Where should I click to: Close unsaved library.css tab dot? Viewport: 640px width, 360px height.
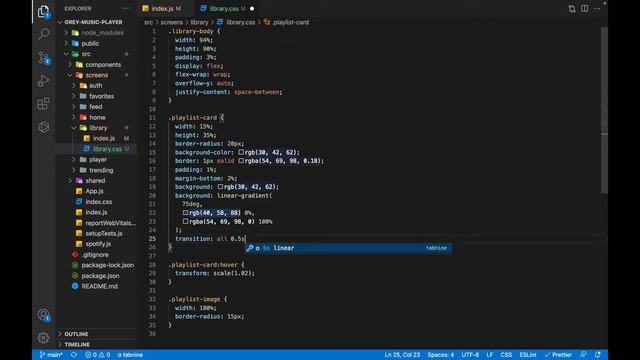click(x=252, y=9)
